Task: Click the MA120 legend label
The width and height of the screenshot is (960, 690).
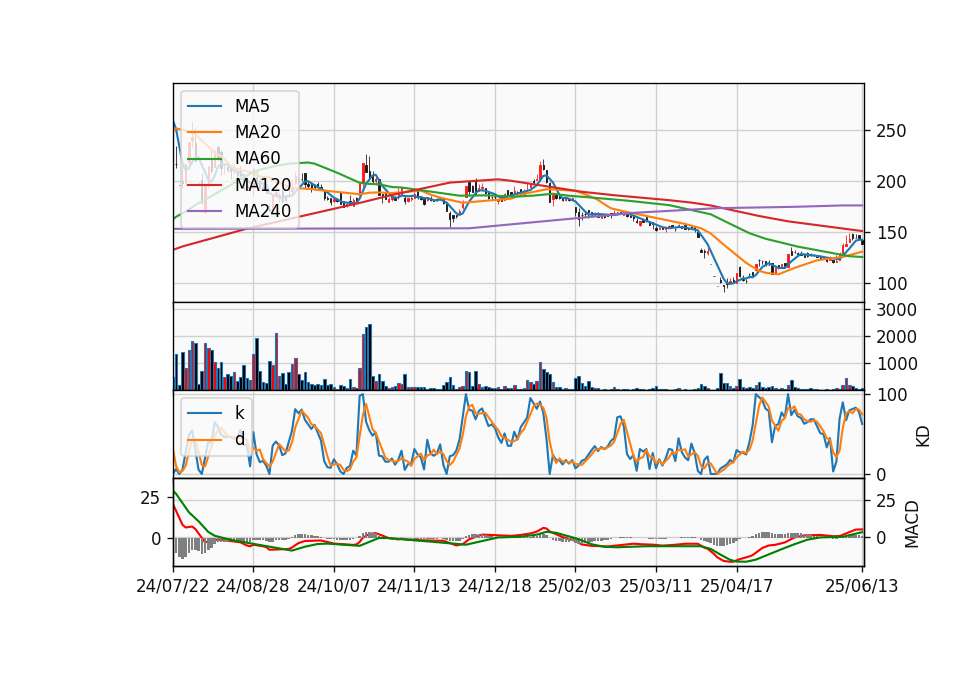Action: click(263, 184)
